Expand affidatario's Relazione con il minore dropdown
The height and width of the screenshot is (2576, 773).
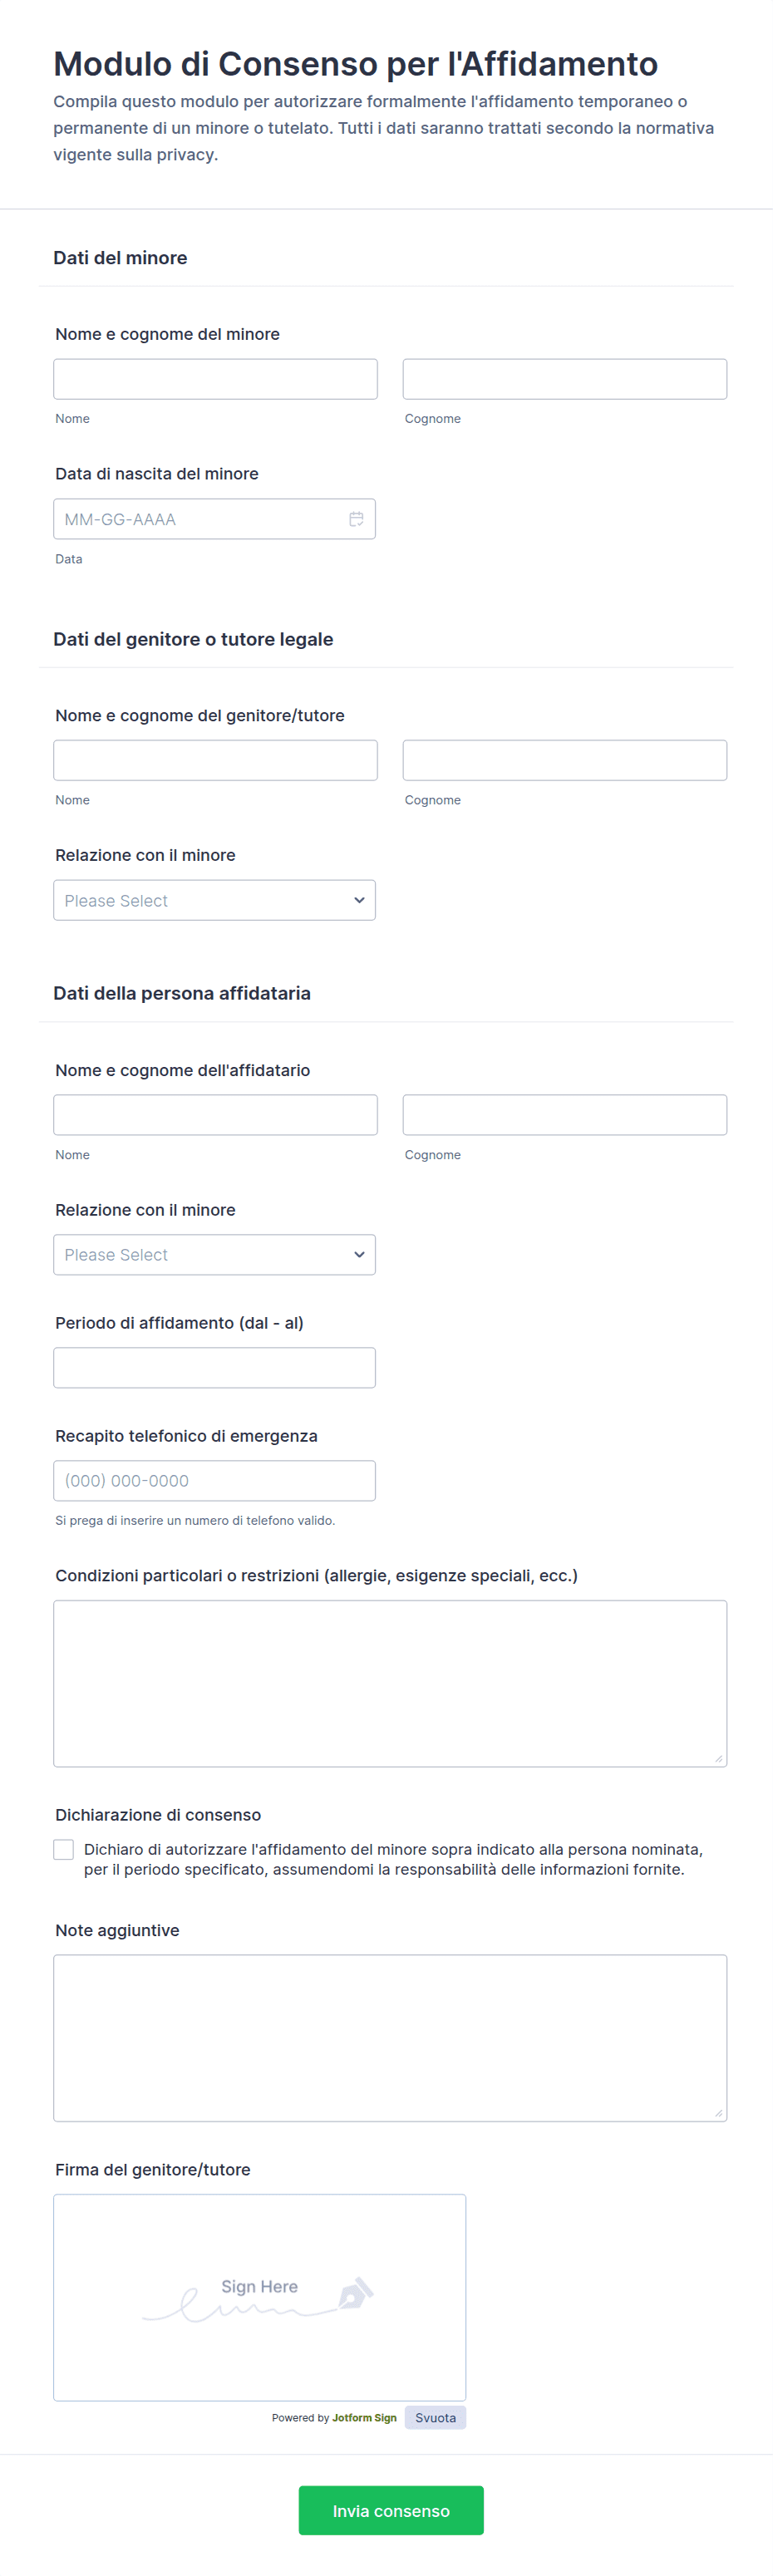click(x=214, y=1254)
